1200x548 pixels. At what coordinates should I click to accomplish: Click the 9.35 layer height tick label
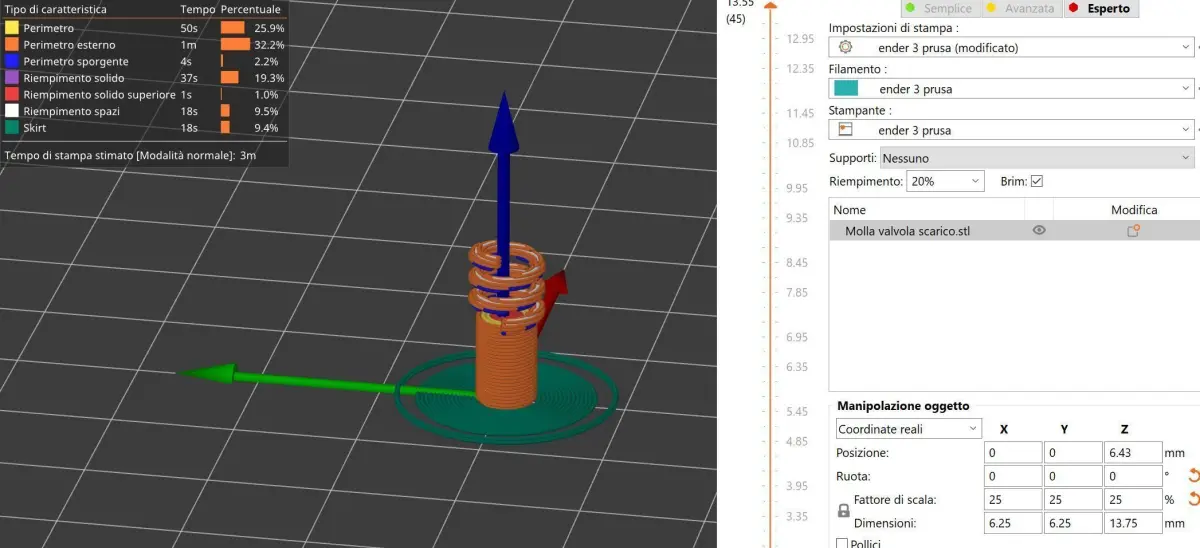pos(797,218)
